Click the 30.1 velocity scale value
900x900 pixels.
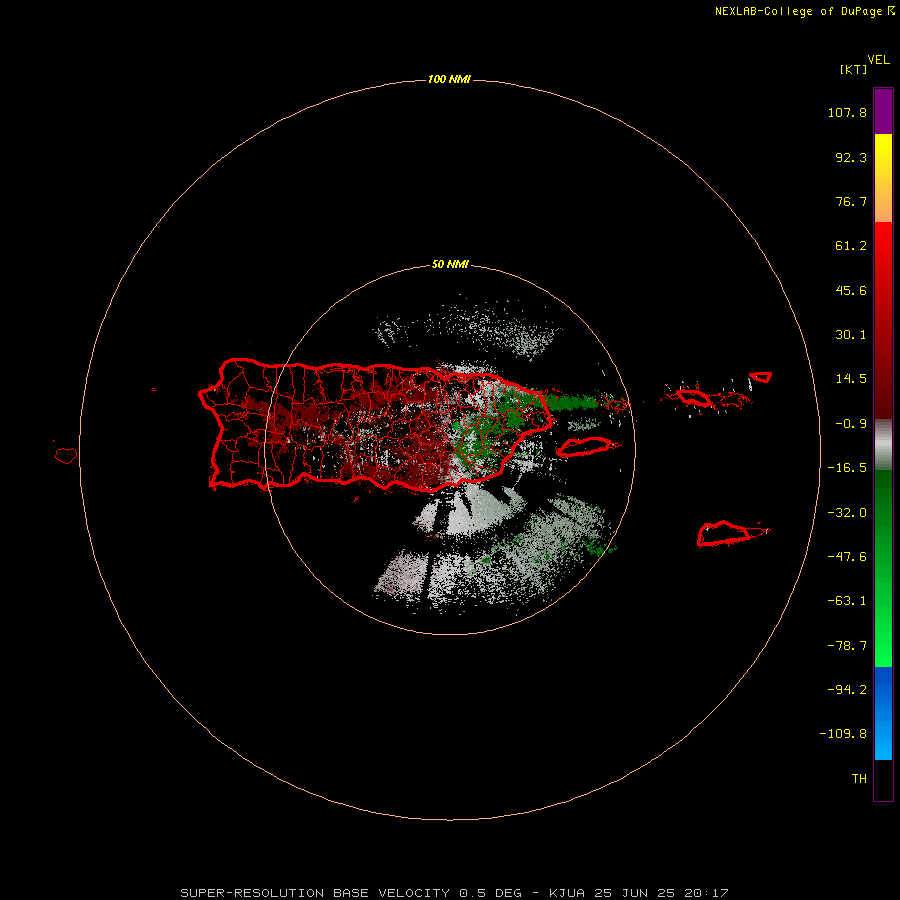(851, 335)
